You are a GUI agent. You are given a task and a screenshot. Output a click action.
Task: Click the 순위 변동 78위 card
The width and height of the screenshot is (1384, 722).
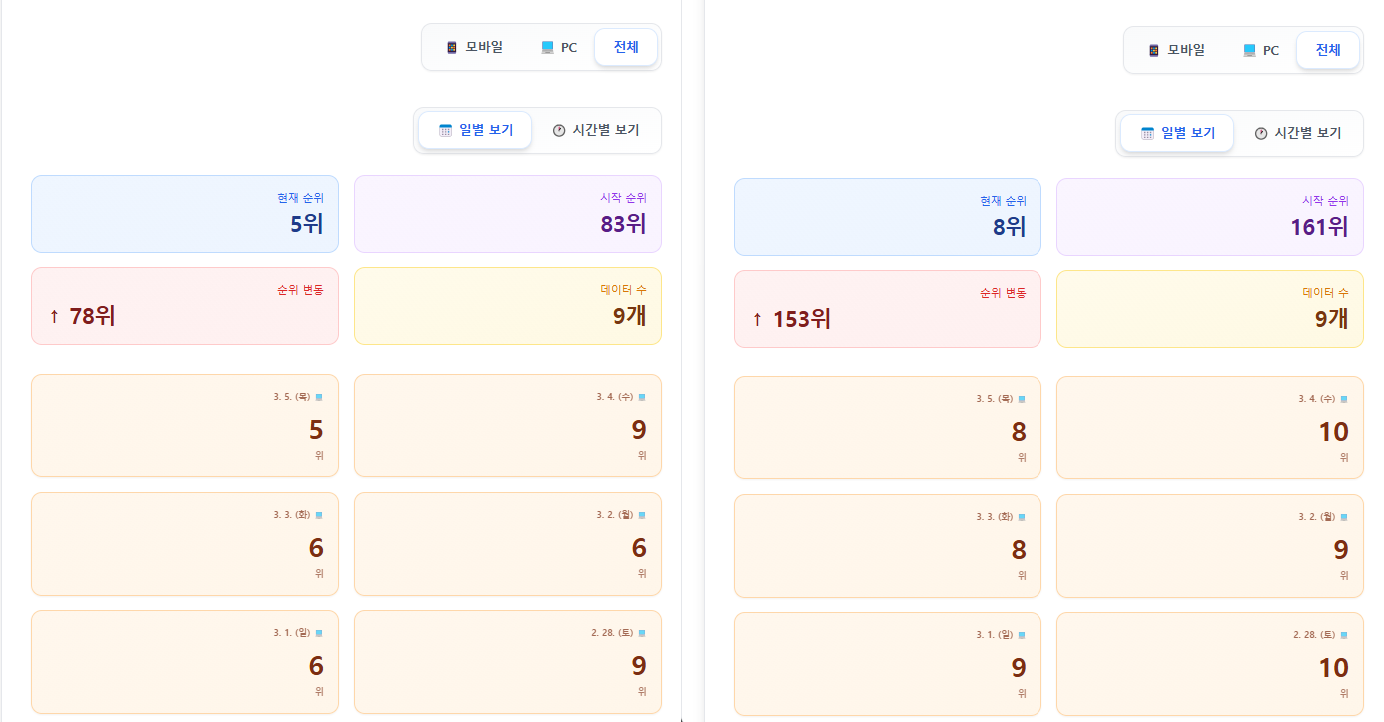(x=185, y=306)
